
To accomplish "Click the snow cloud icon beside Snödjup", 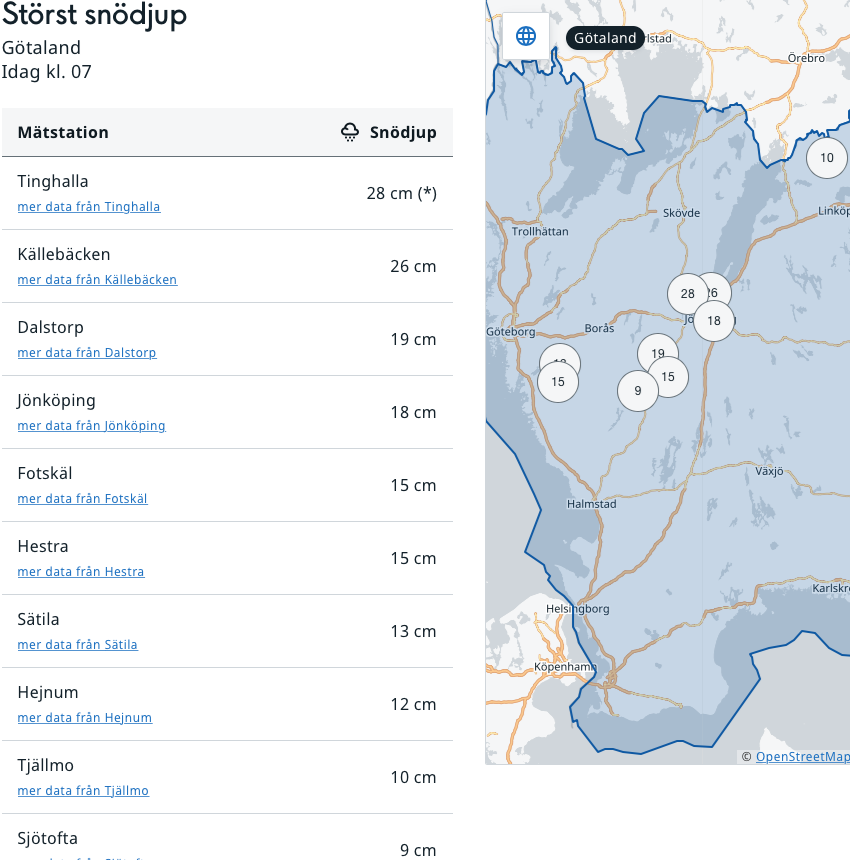I will [x=350, y=132].
